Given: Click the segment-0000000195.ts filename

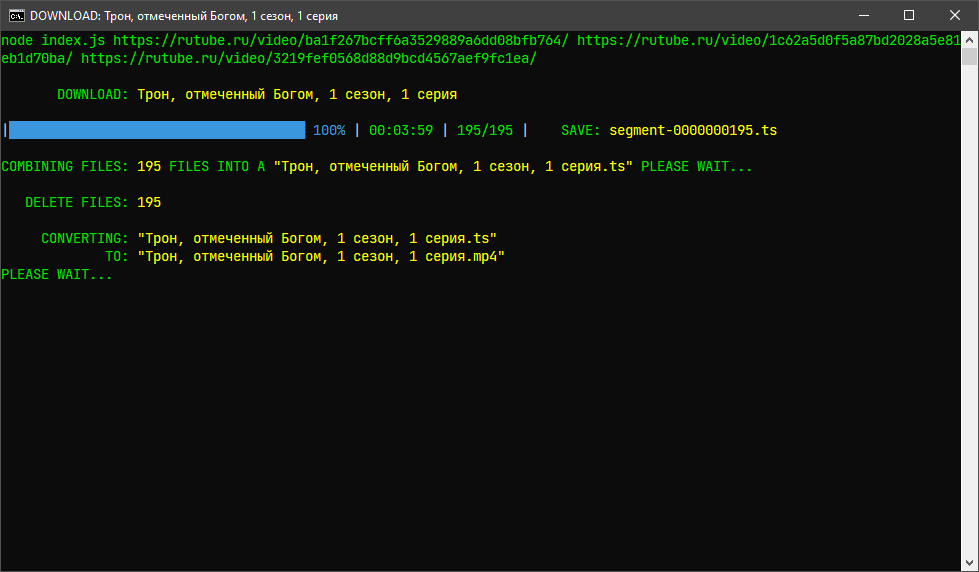Looking at the screenshot, I should click(692, 131).
